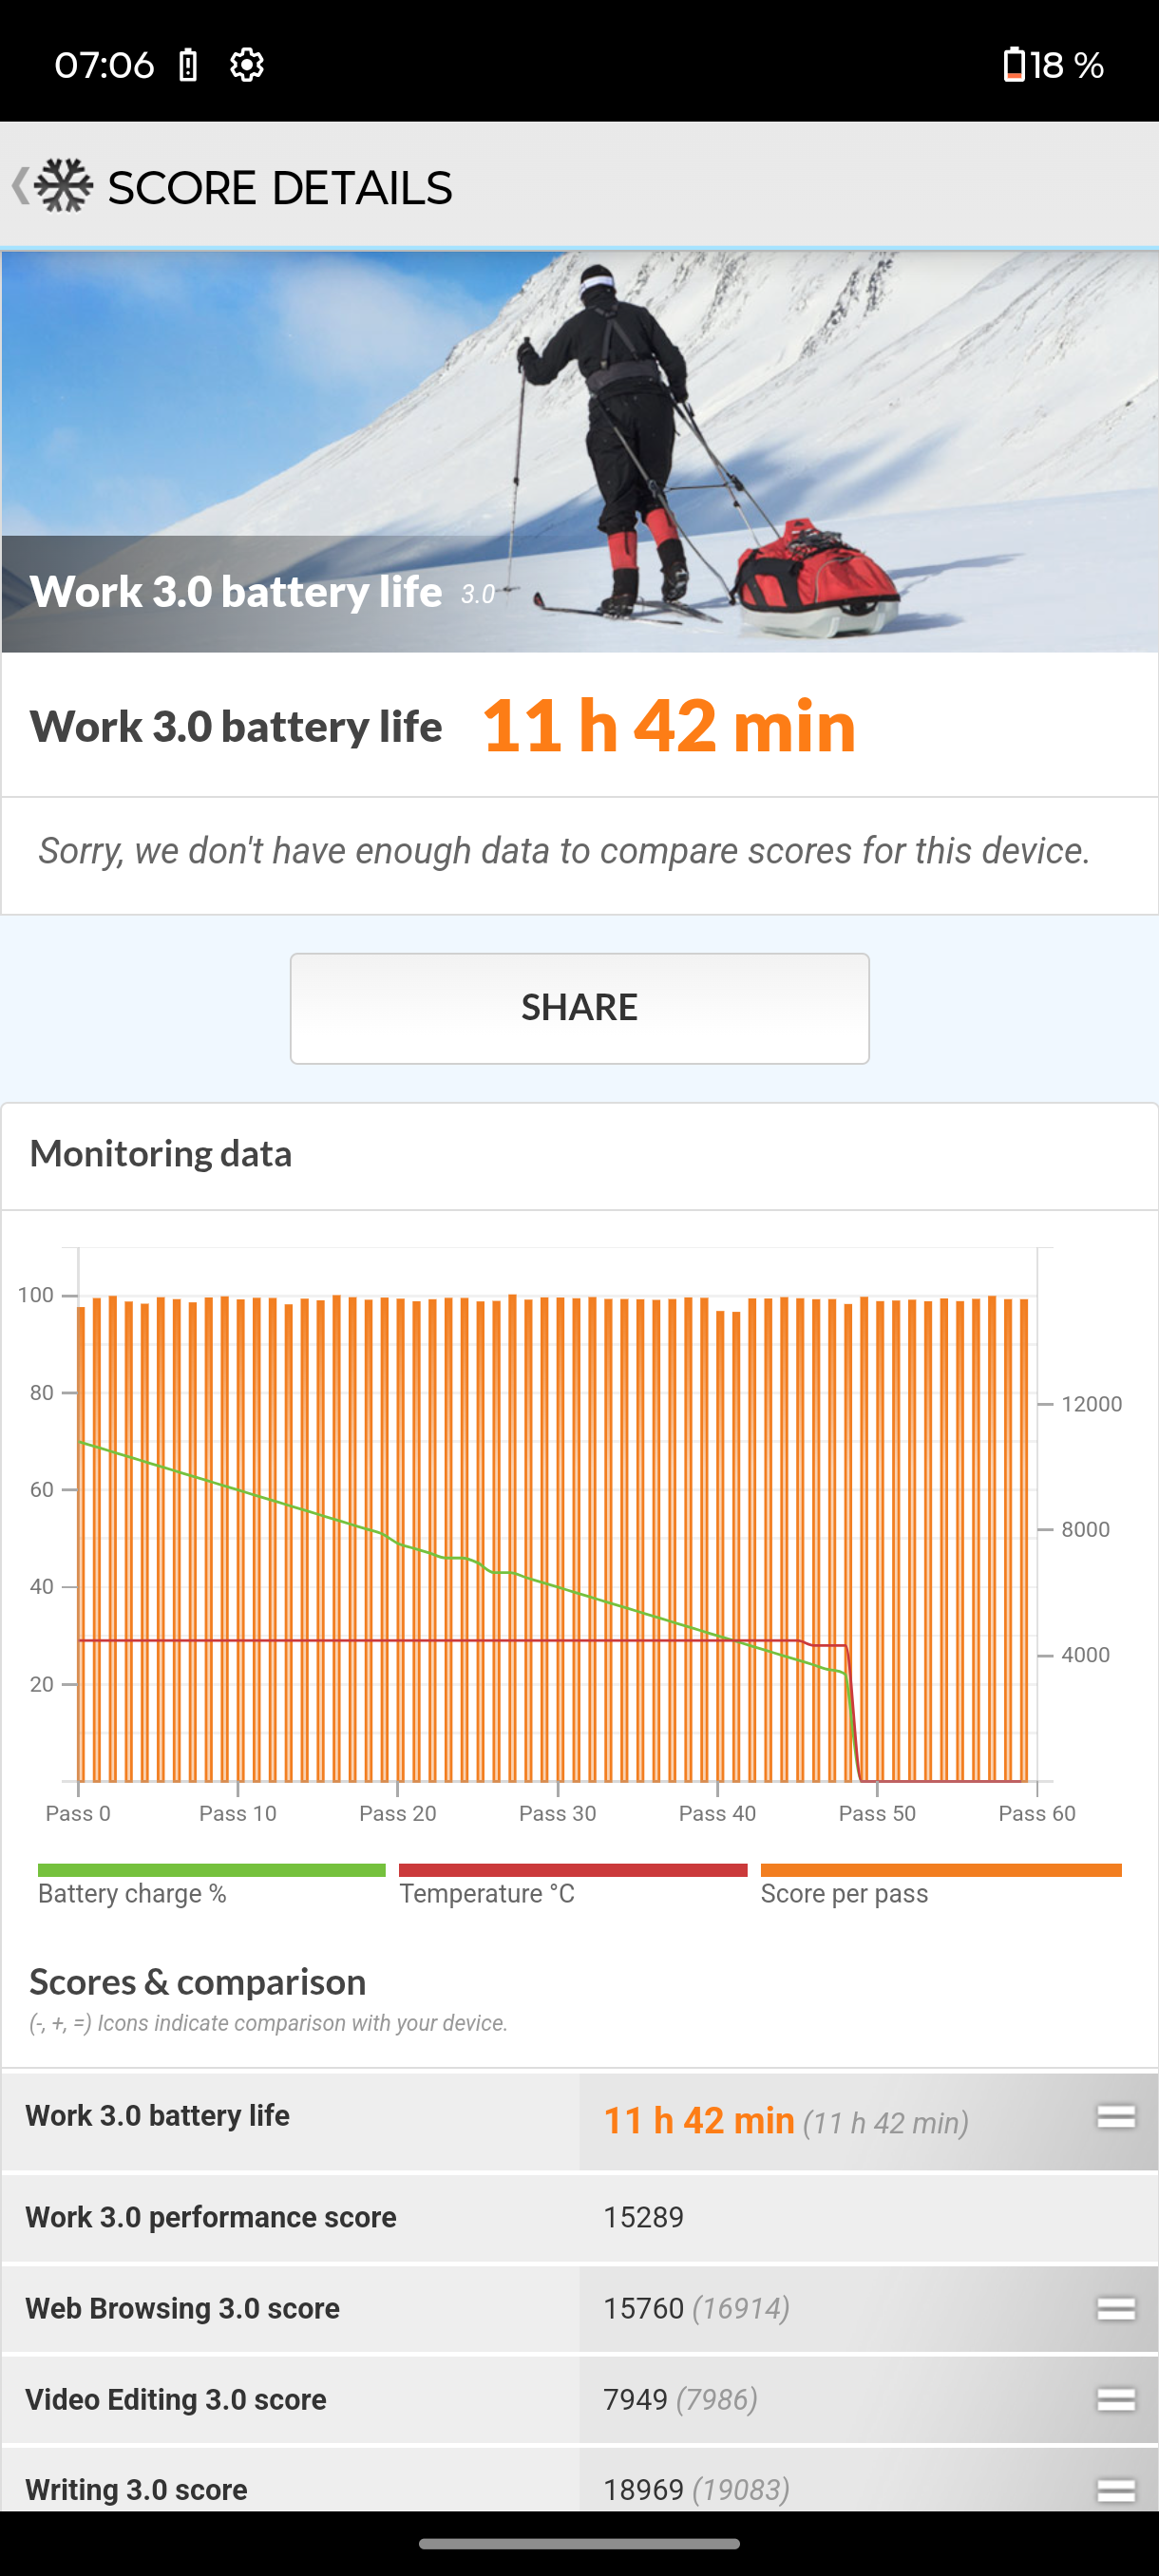Toggle Score per pass legend series
The height and width of the screenshot is (2576, 1159).
(940, 1884)
